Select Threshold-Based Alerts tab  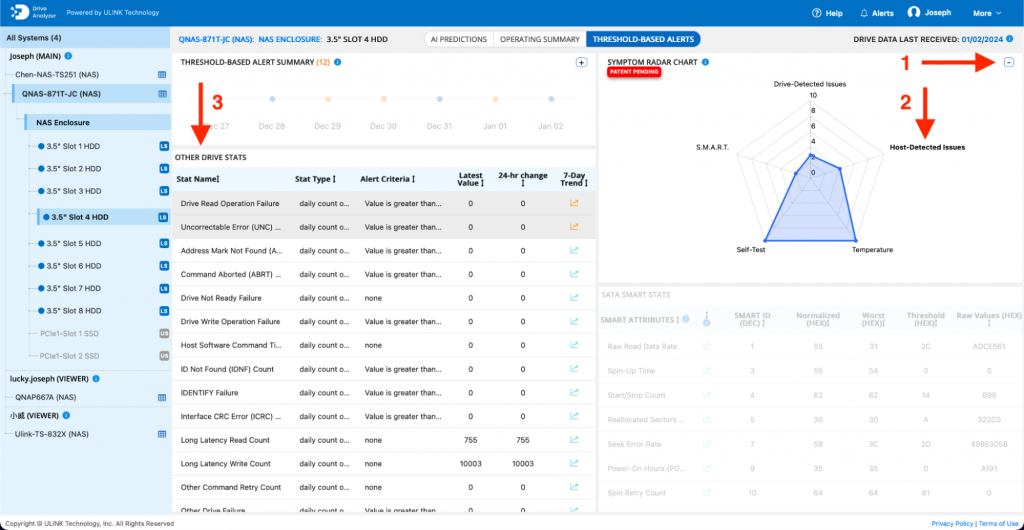[643, 39]
